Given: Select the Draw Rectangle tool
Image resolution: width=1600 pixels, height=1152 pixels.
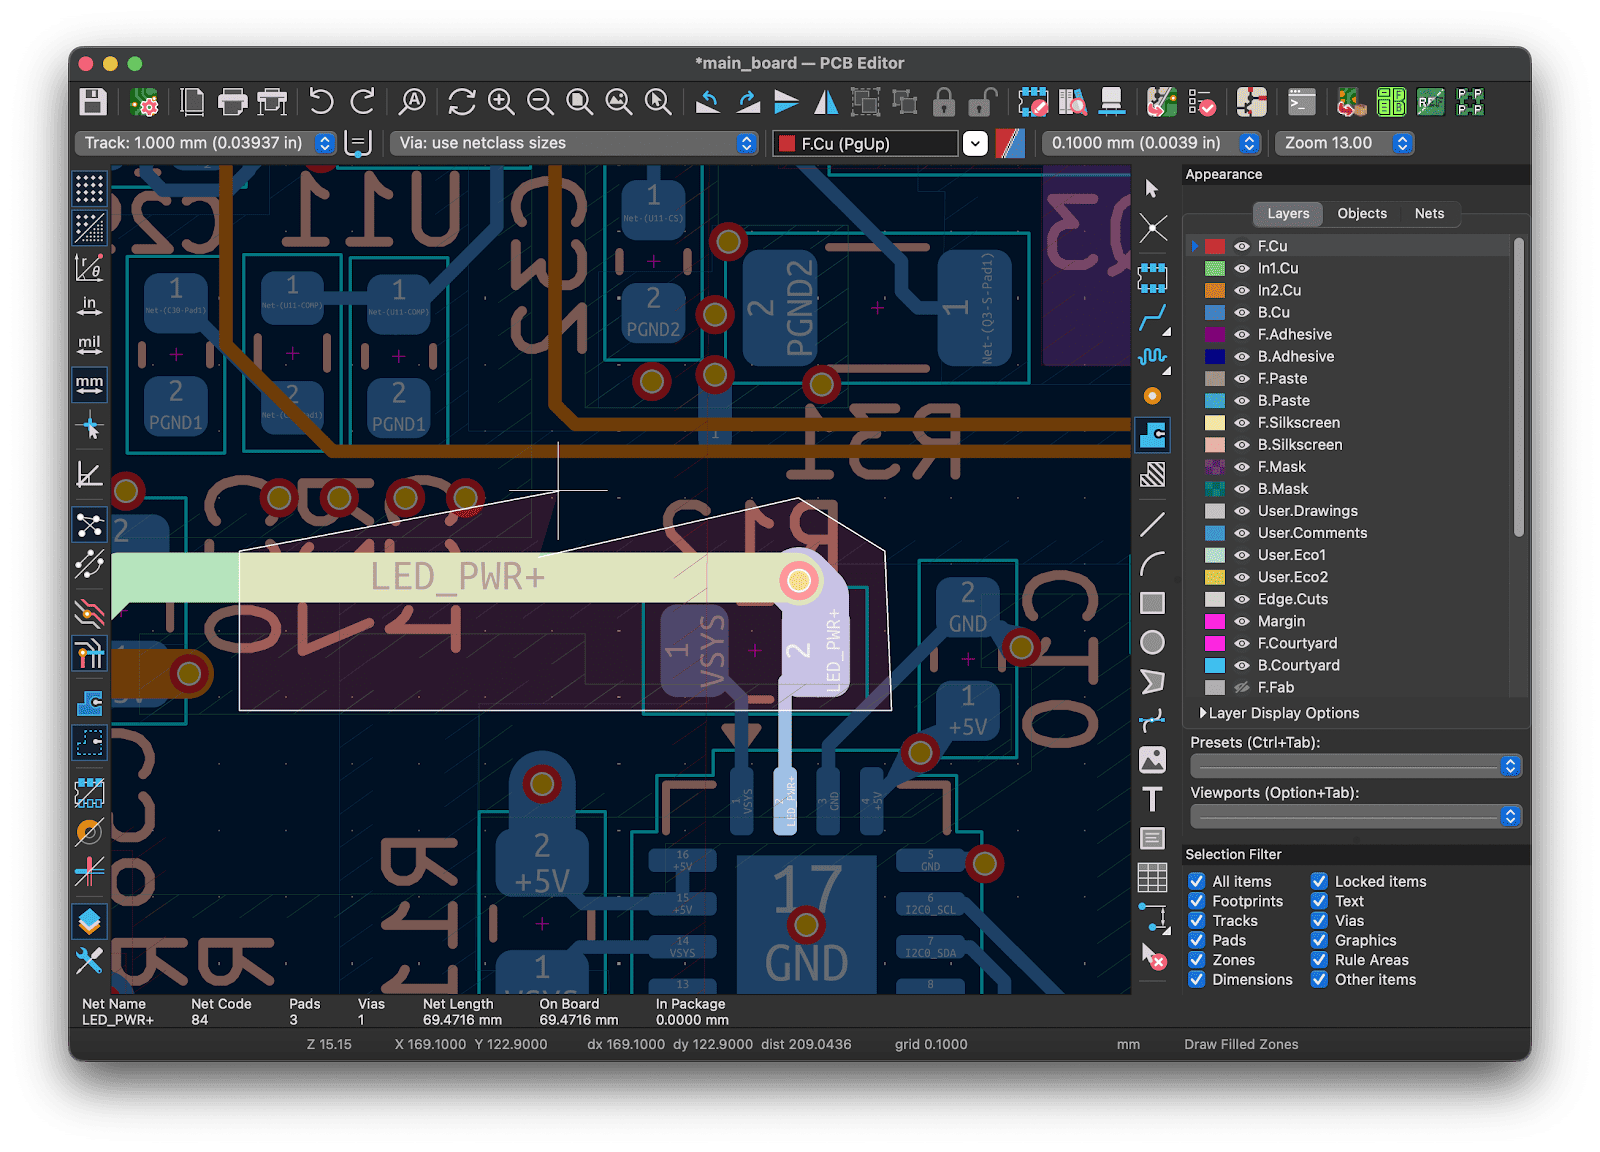Looking at the screenshot, I should point(1152,603).
